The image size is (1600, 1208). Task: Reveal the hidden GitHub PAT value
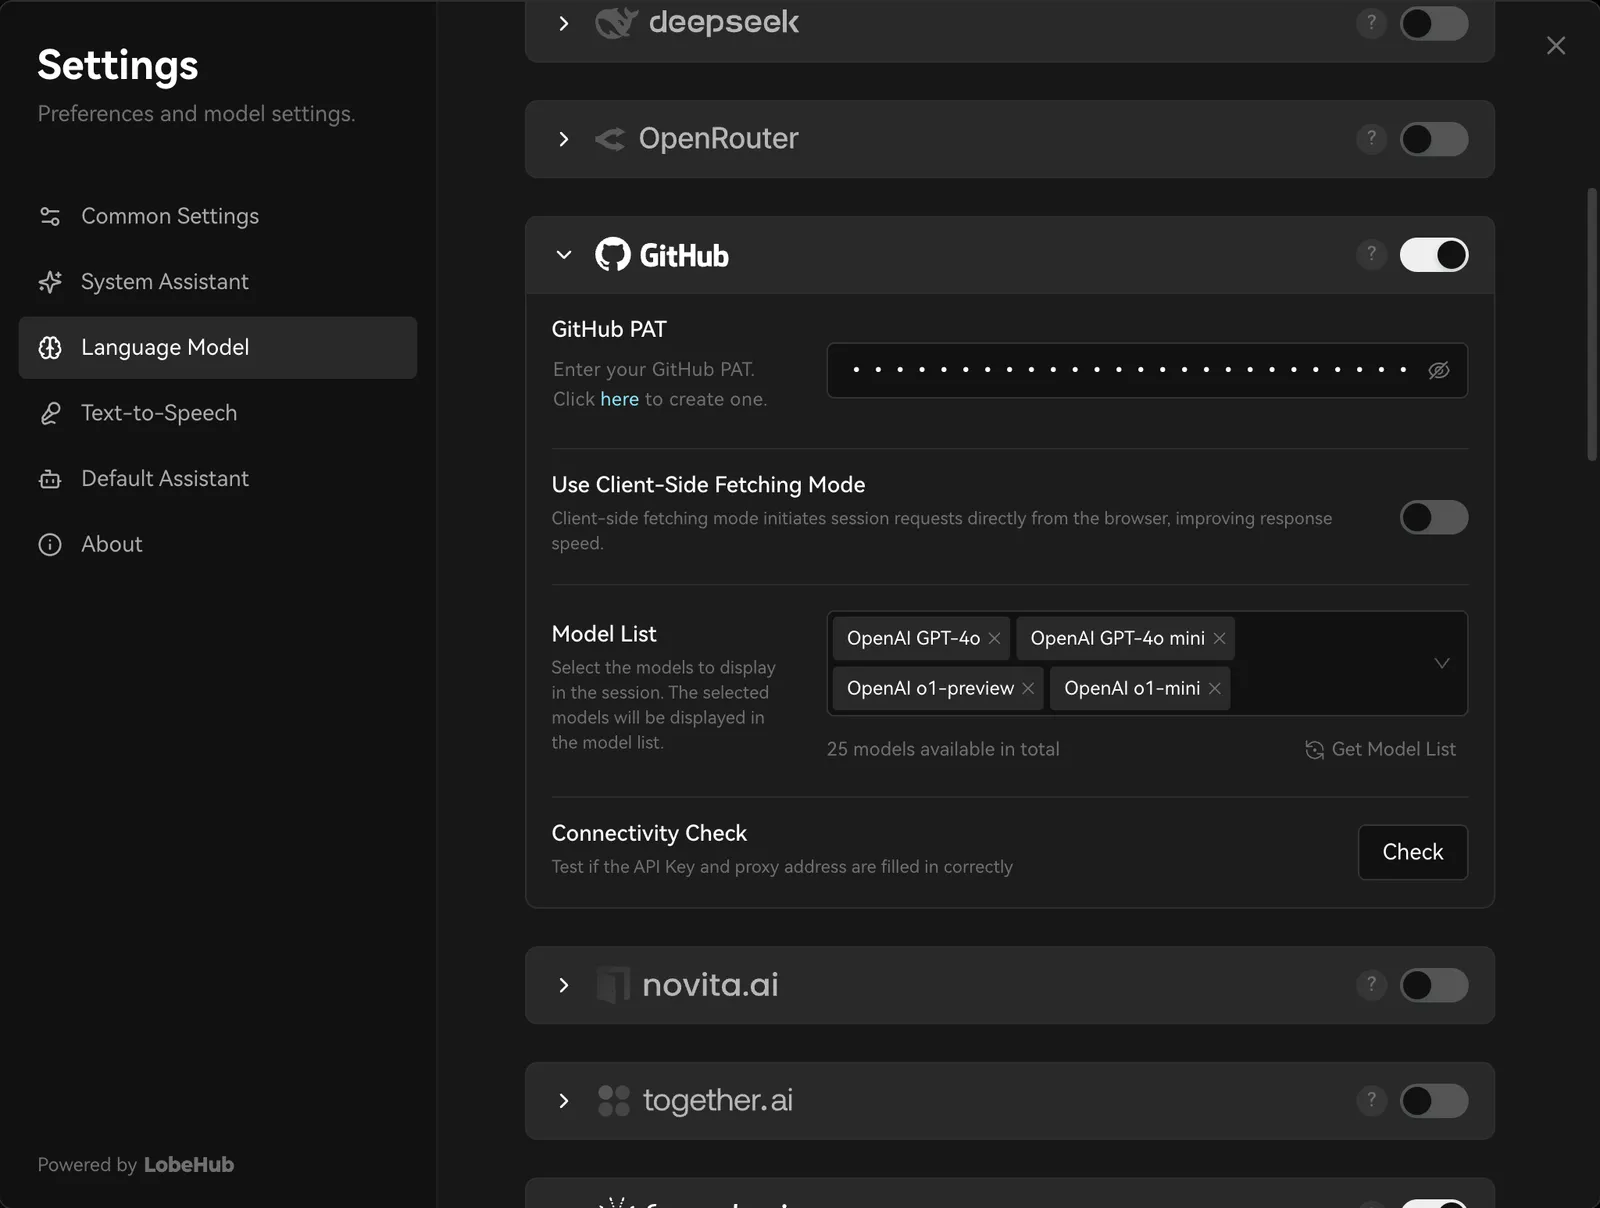(x=1438, y=370)
